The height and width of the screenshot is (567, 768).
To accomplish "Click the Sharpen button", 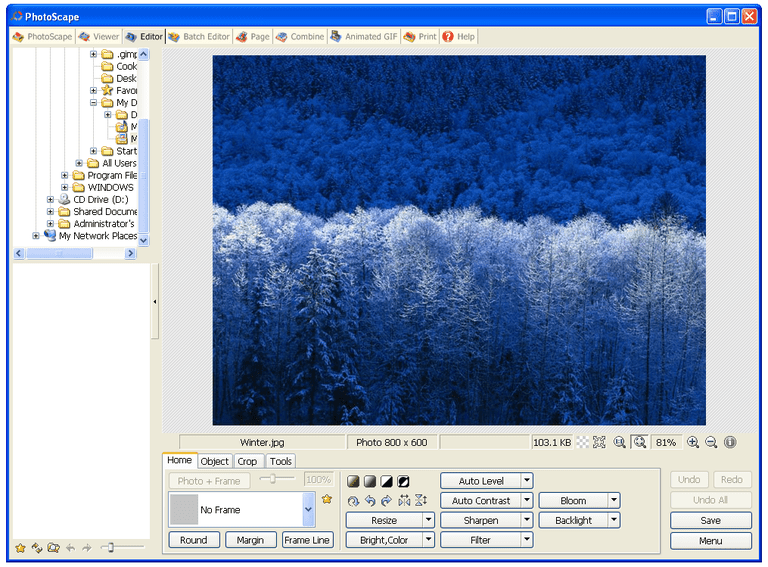I will 481,520.
